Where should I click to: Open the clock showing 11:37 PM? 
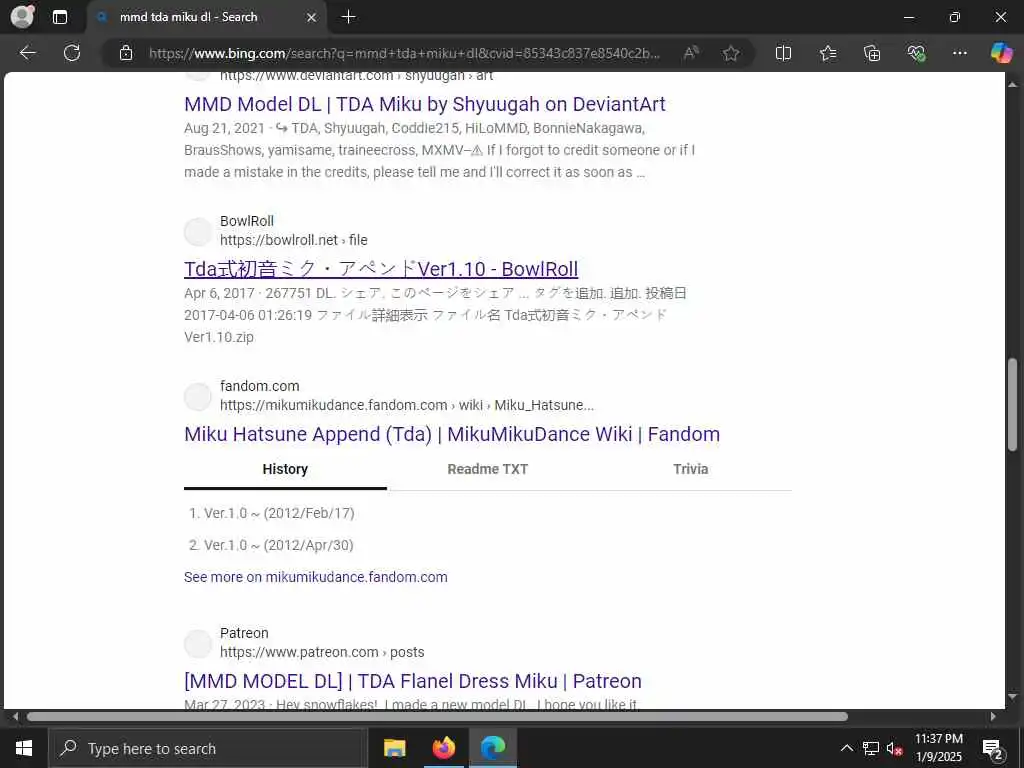point(938,748)
